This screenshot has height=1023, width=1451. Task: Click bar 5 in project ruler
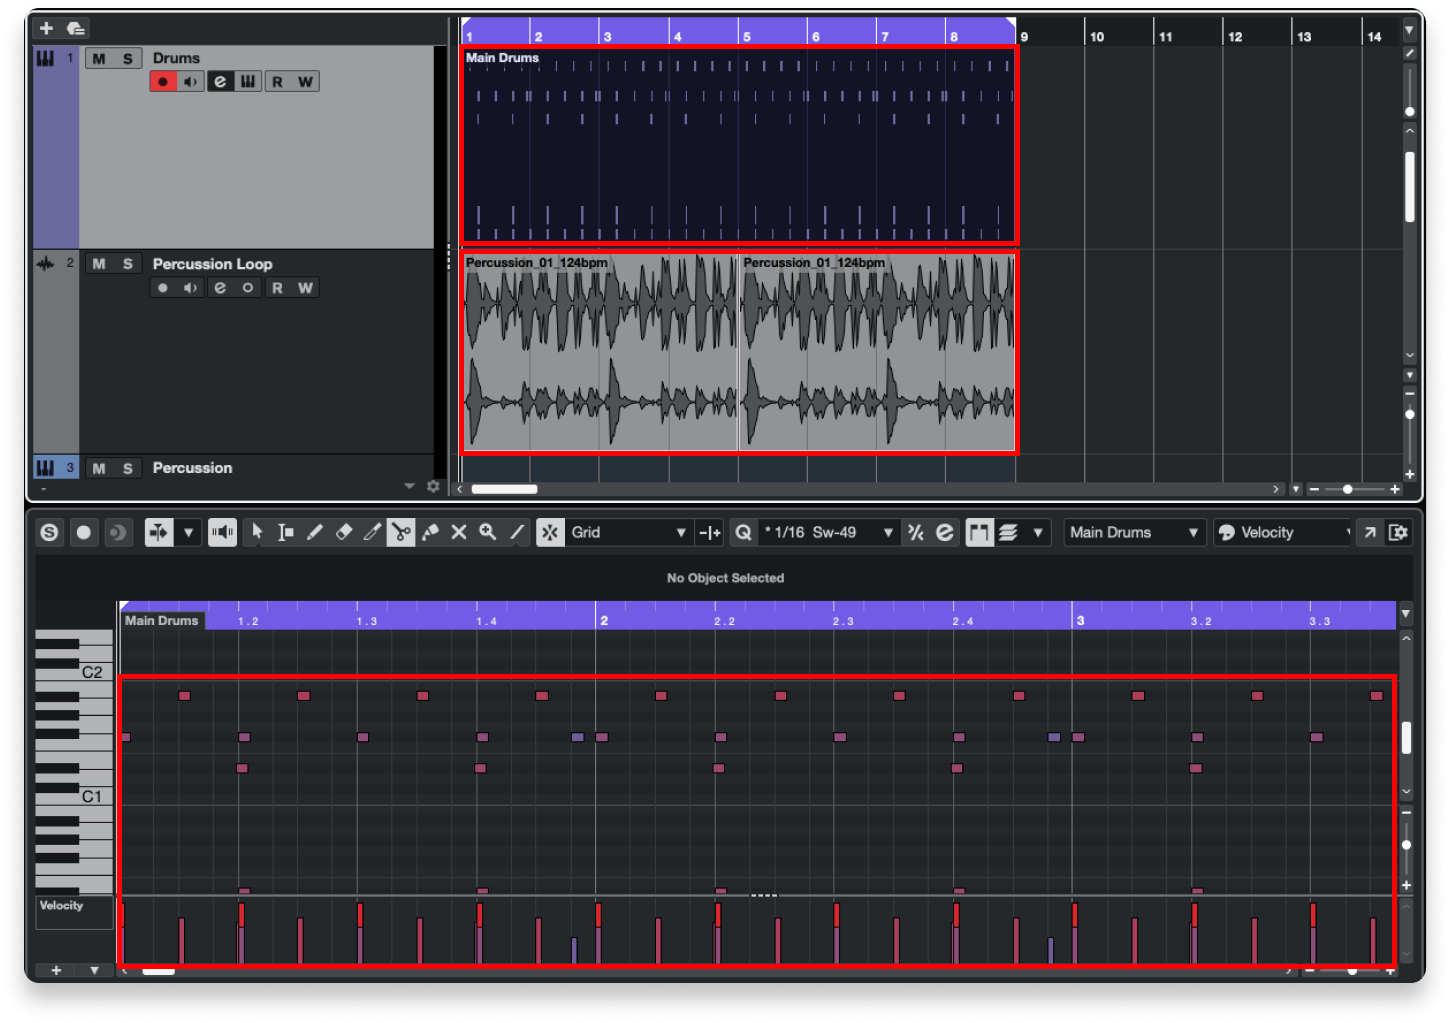coord(746,36)
